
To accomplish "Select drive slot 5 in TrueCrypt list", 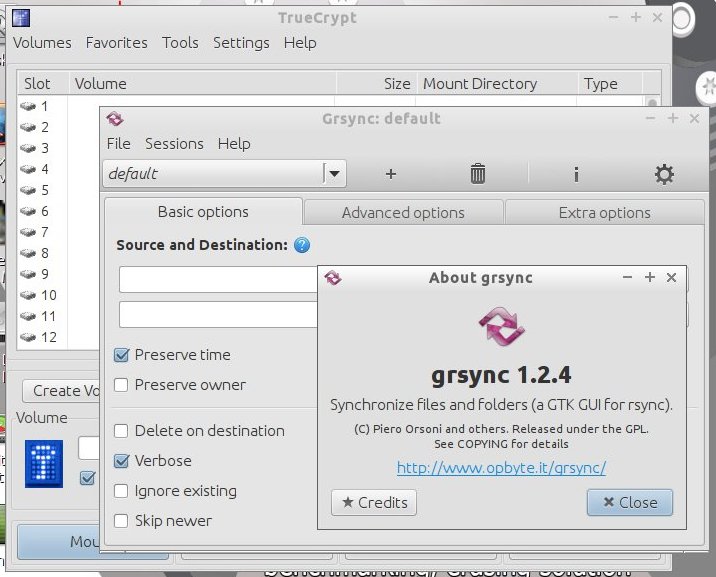I will (35, 190).
